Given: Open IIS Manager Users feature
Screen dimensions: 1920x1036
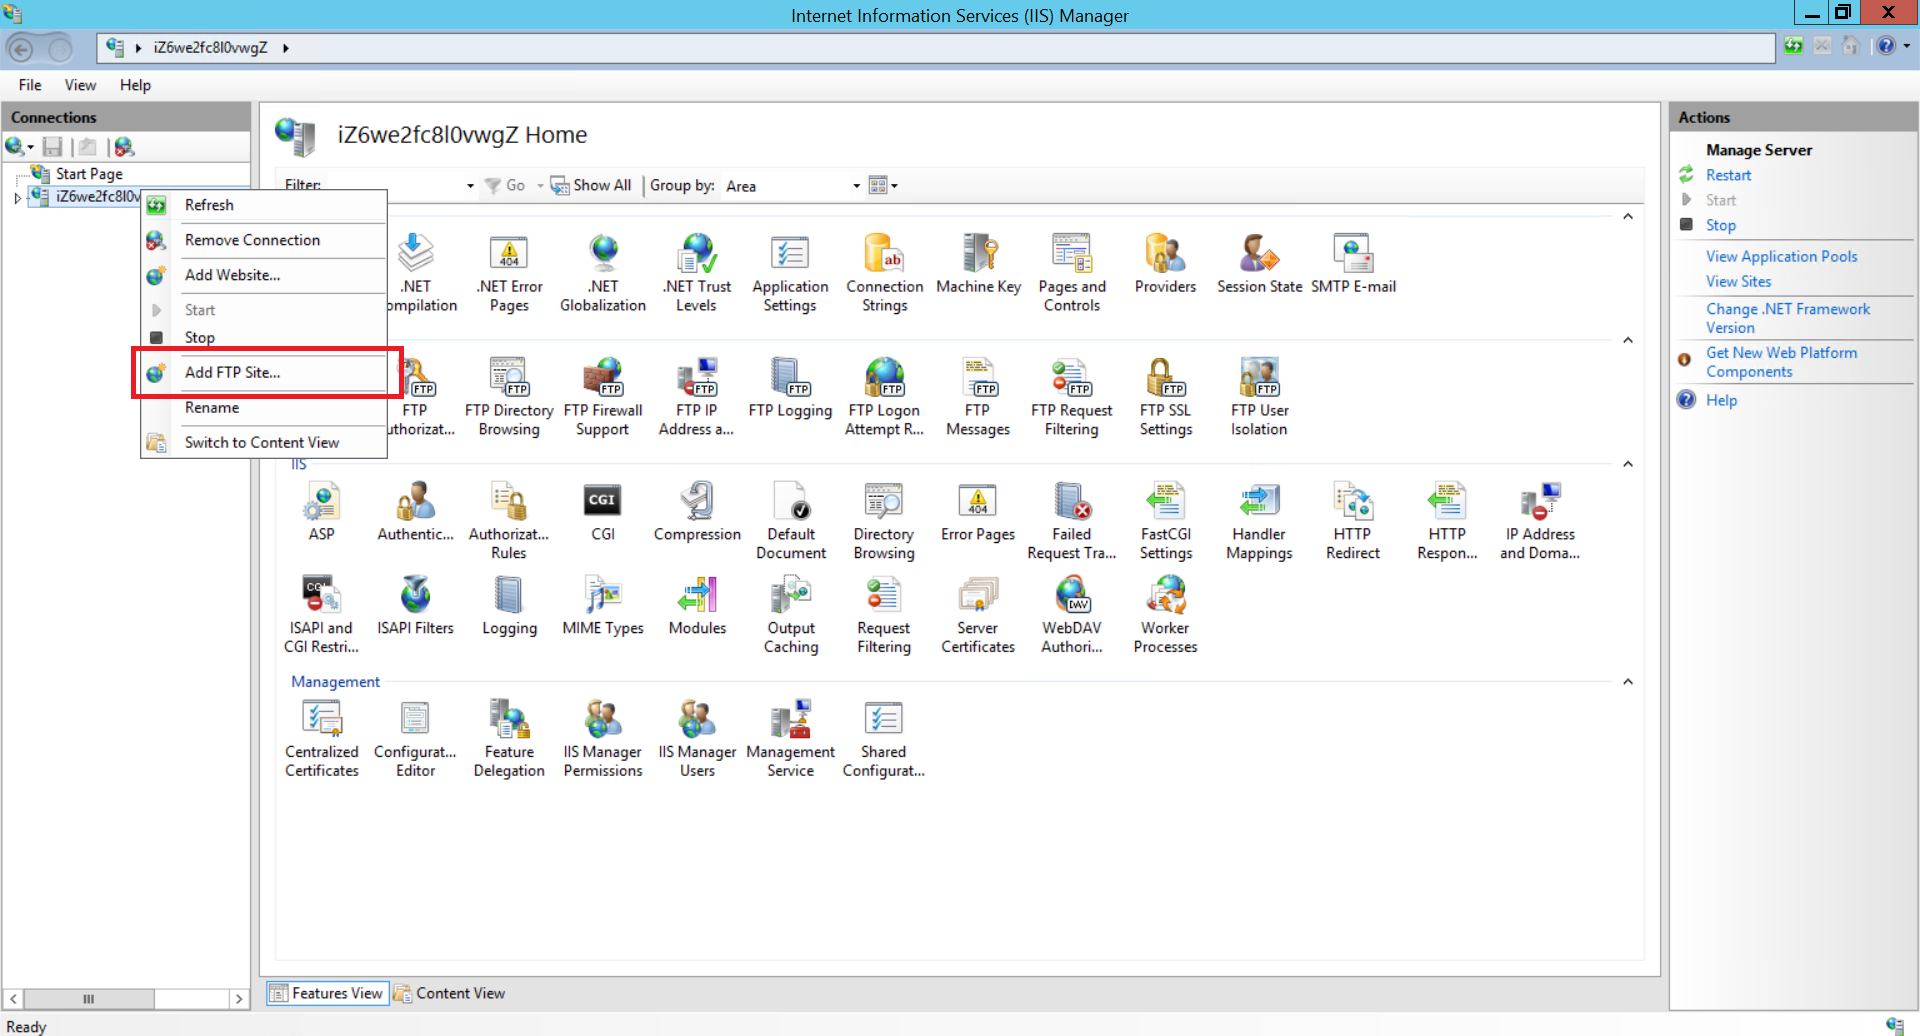Looking at the screenshot, I should [697, 739].
